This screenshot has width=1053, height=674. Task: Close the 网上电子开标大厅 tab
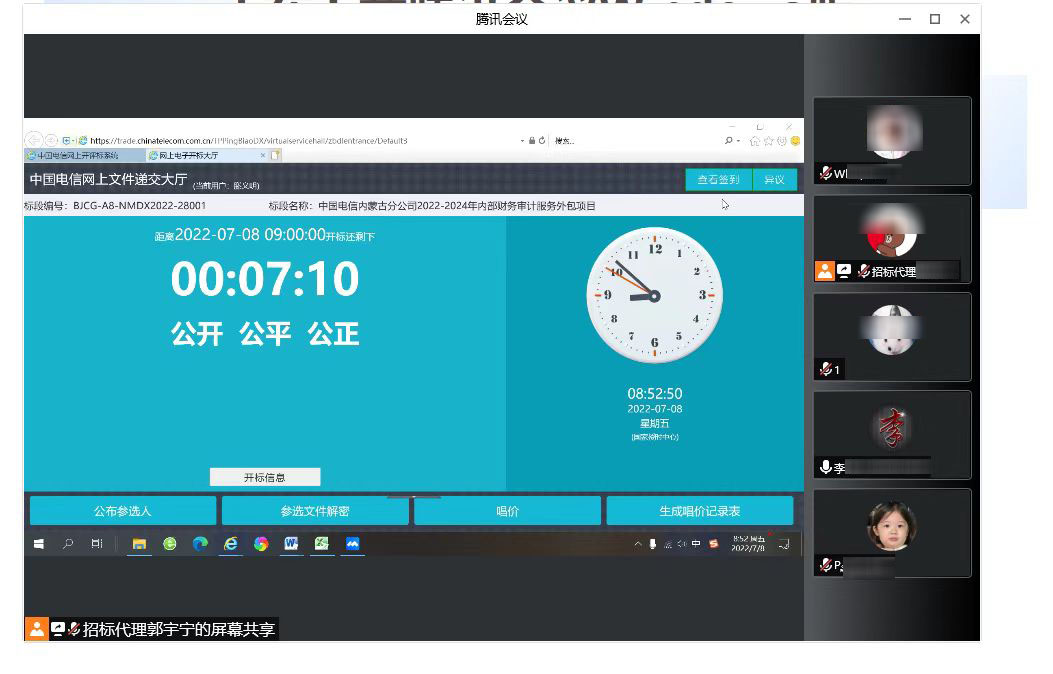(x=263, y=155)
